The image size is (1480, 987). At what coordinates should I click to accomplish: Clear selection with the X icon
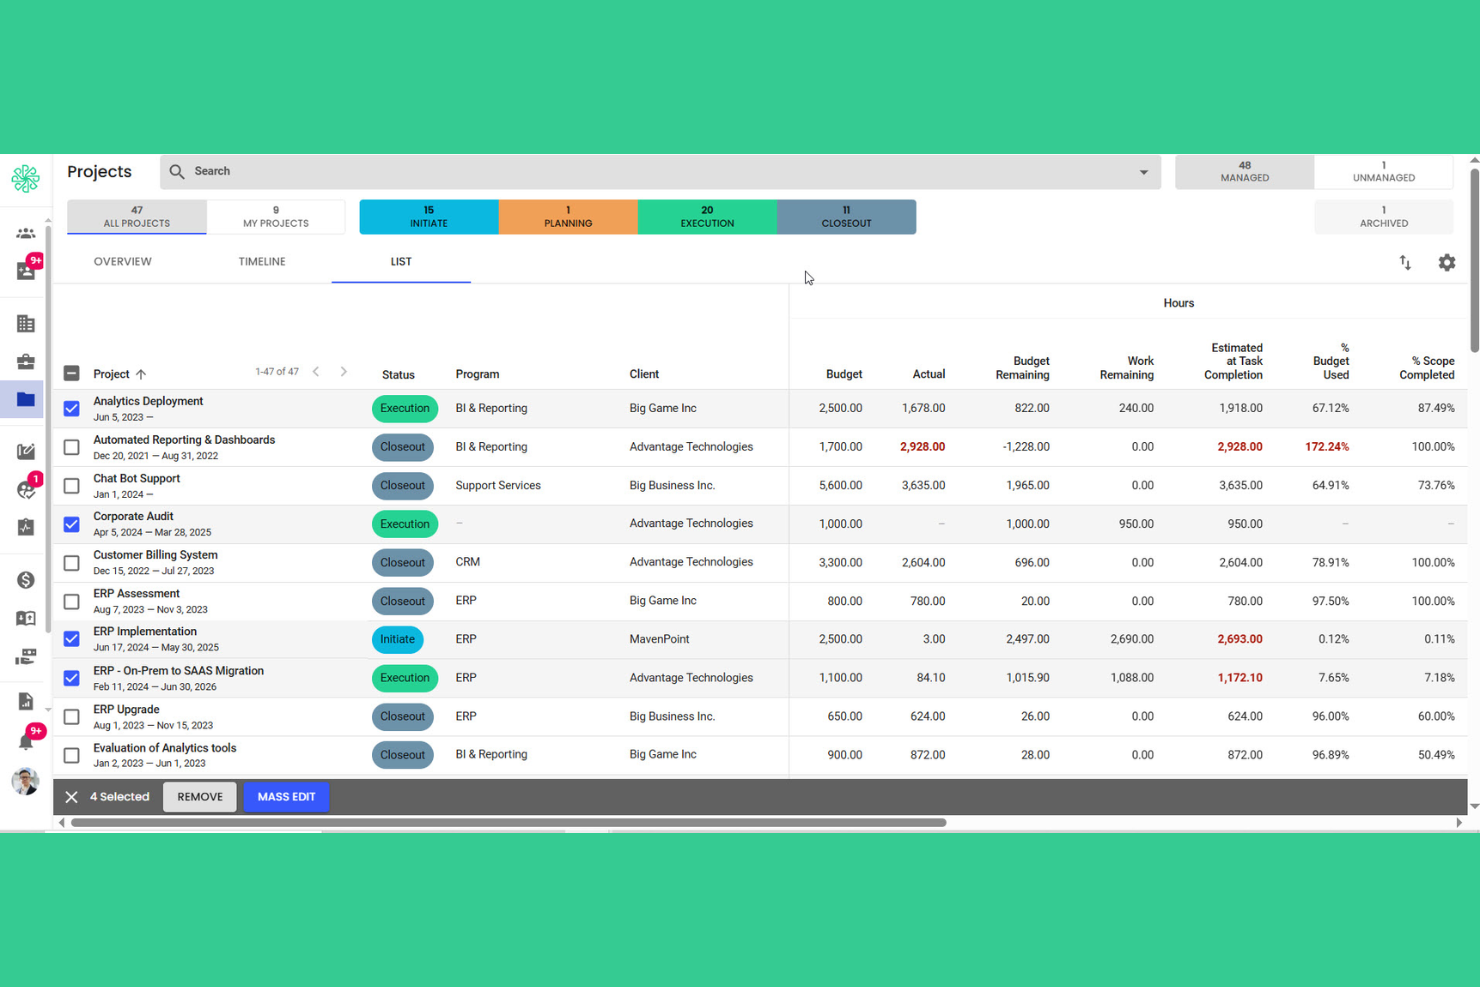point(71,797)
